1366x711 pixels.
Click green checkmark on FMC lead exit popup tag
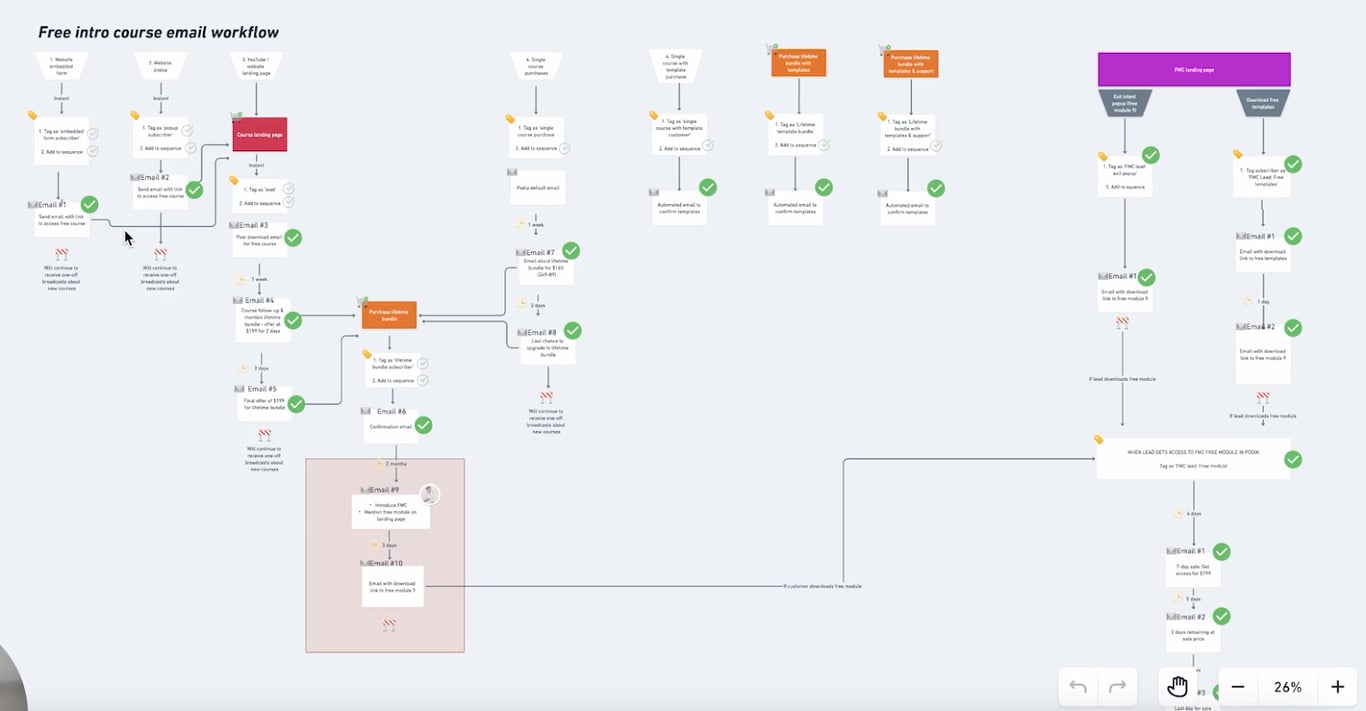(1151, 155)
